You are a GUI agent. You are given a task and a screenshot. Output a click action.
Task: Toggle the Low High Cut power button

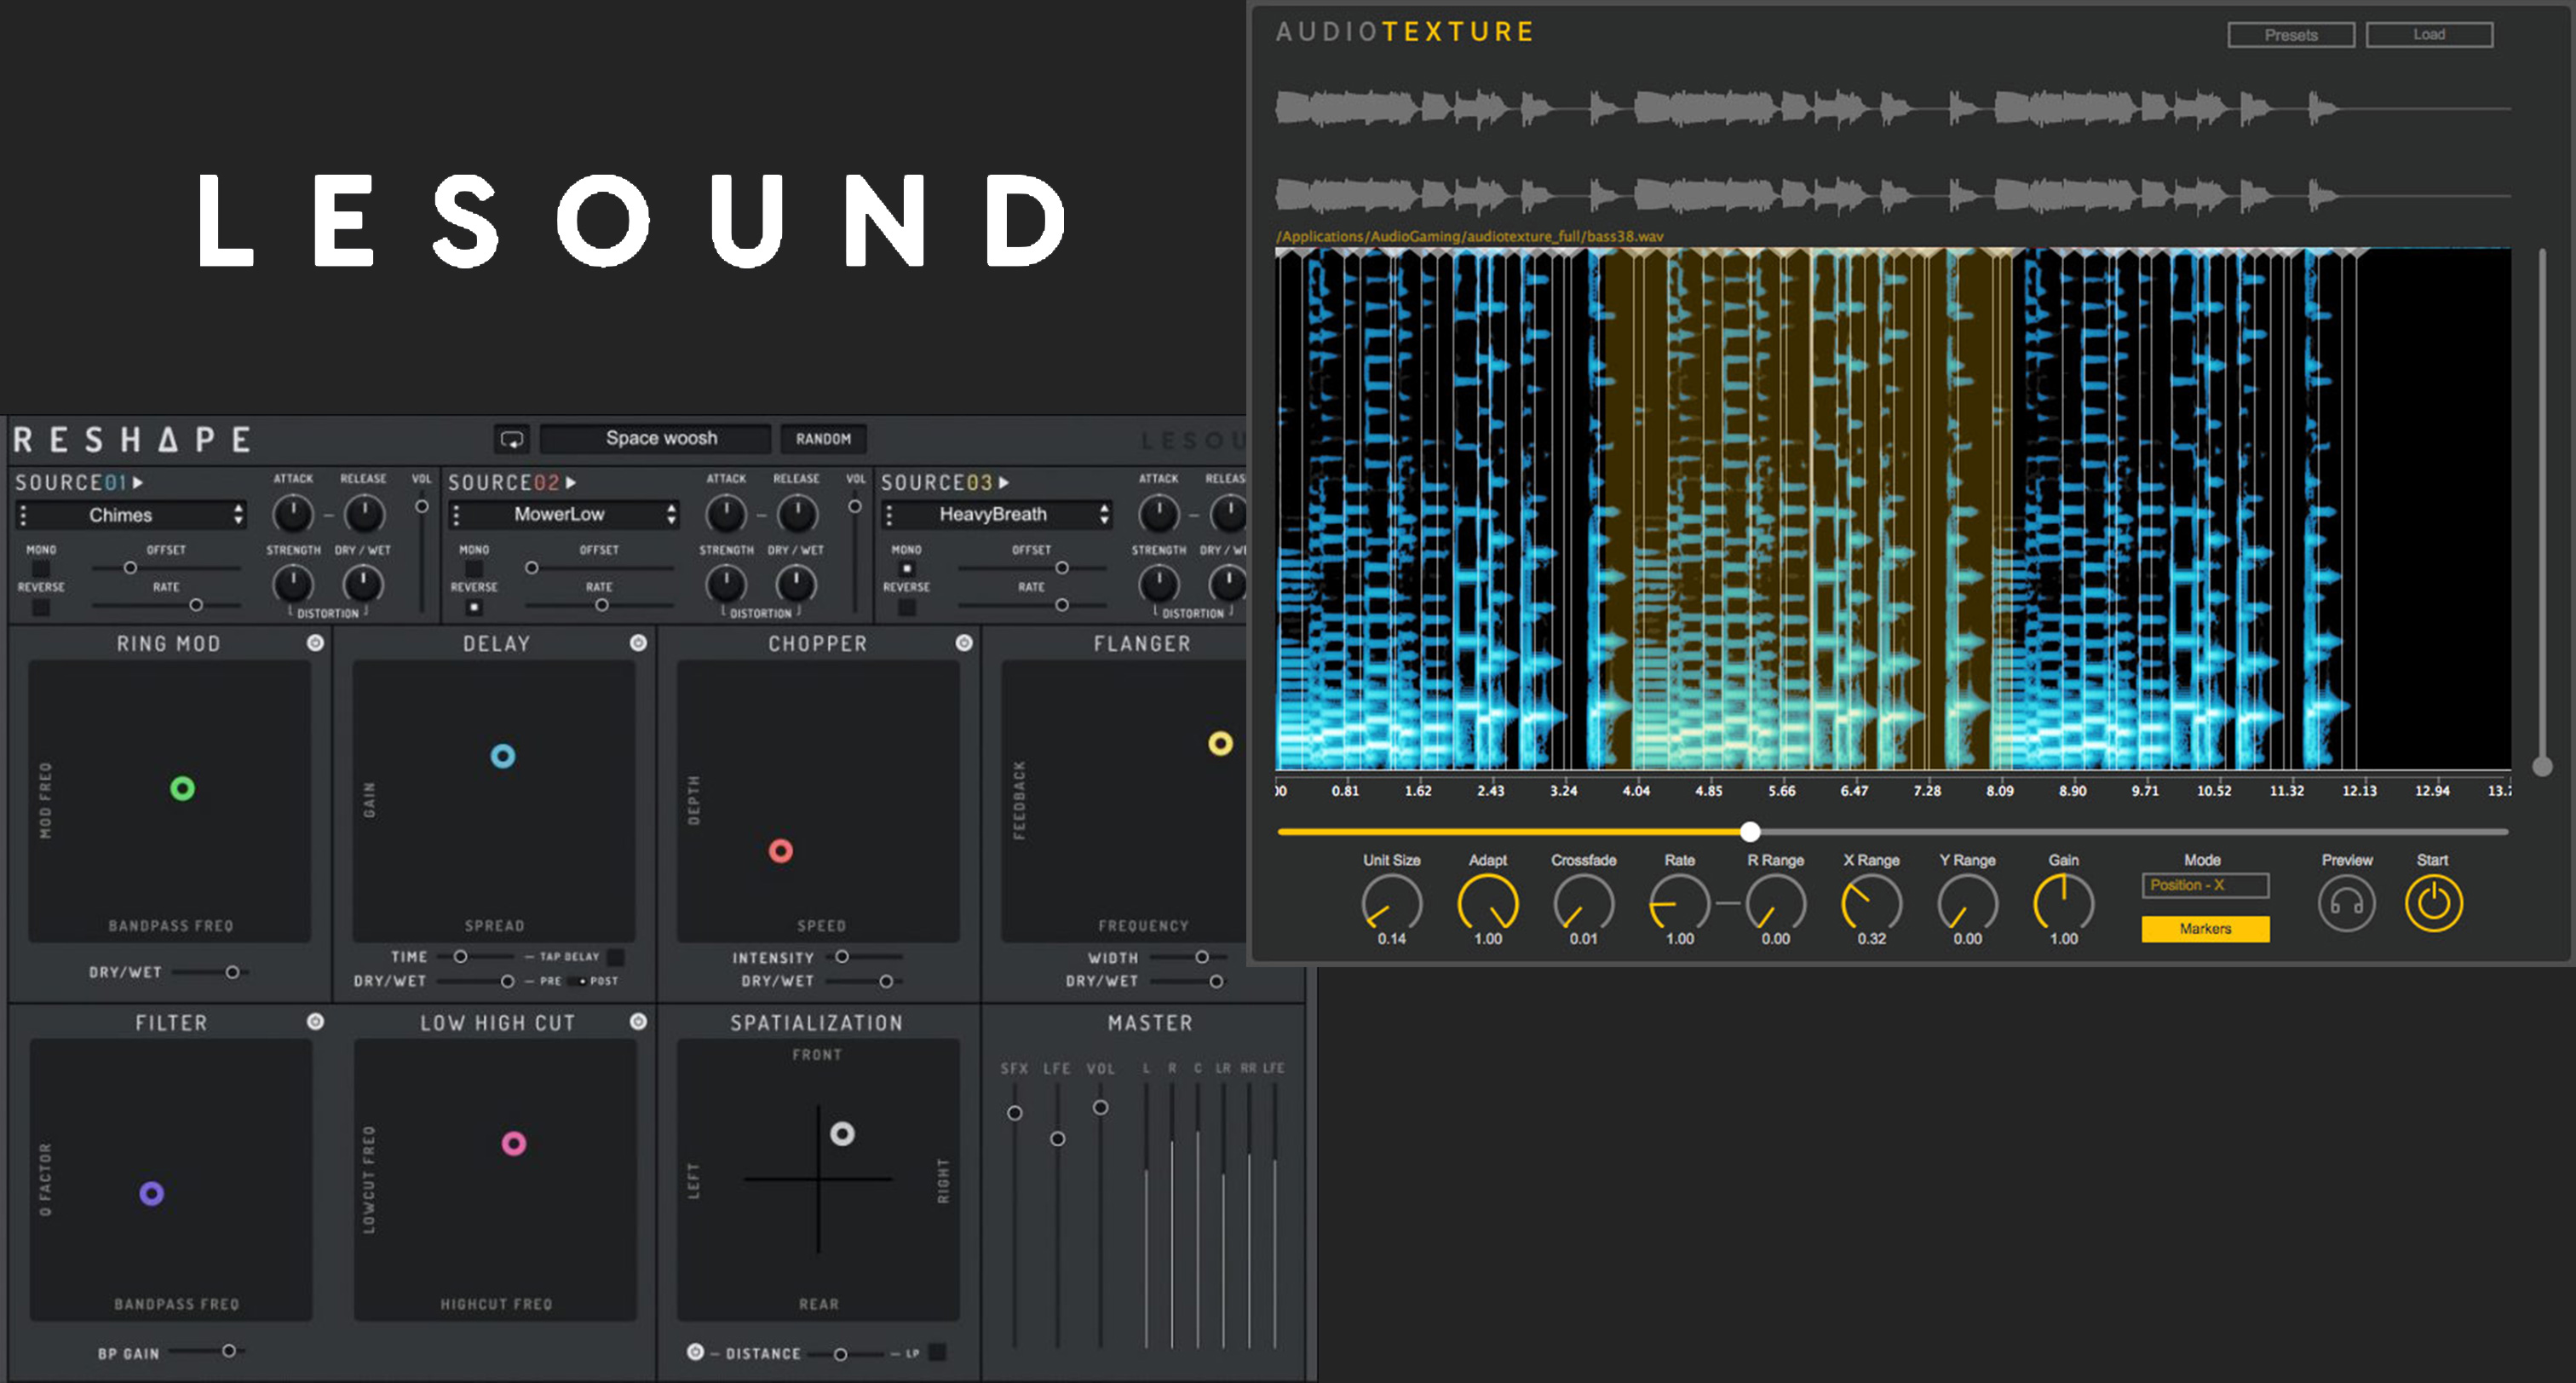click(x=638, y=1021)
